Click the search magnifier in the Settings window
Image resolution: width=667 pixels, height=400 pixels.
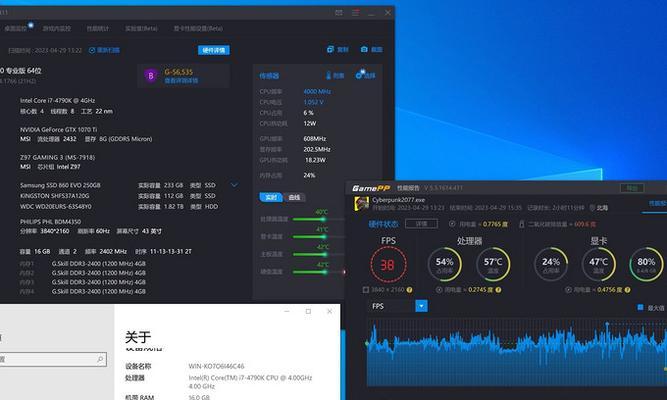[100, 360]
